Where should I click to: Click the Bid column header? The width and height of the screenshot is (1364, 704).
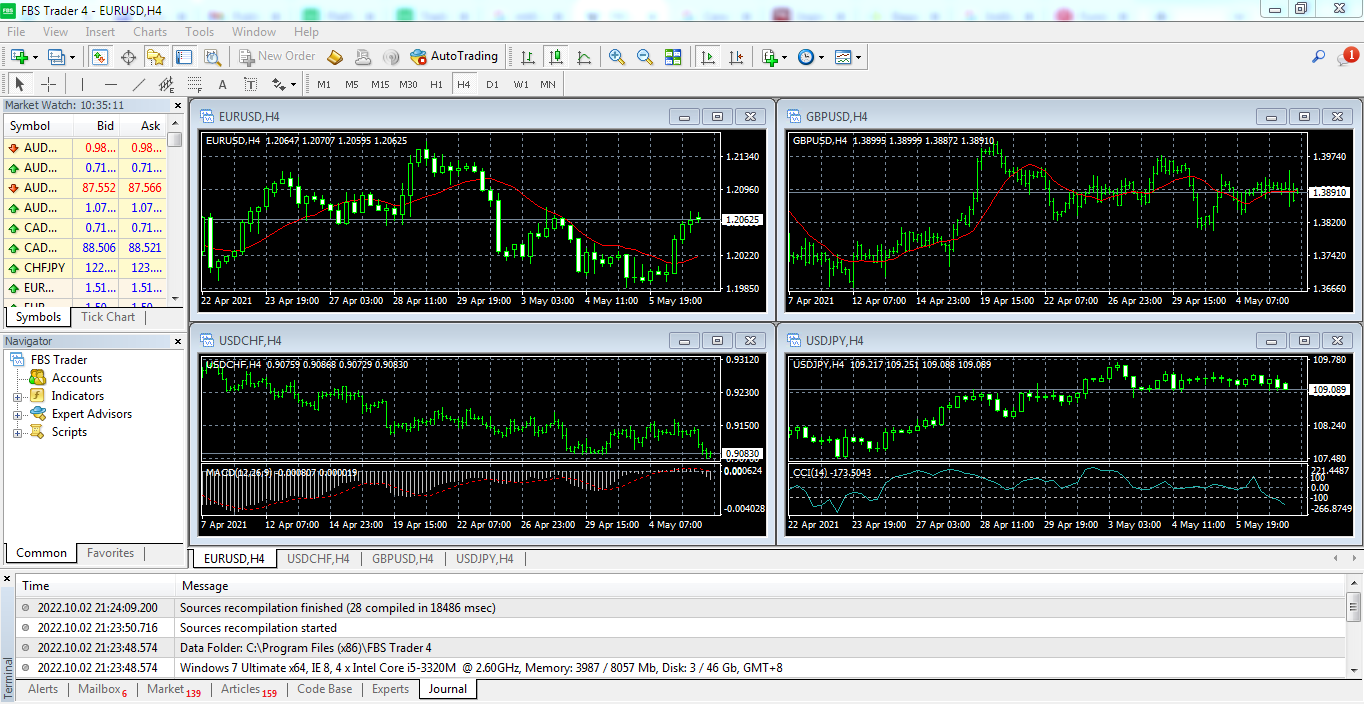(x=97, y=126)
